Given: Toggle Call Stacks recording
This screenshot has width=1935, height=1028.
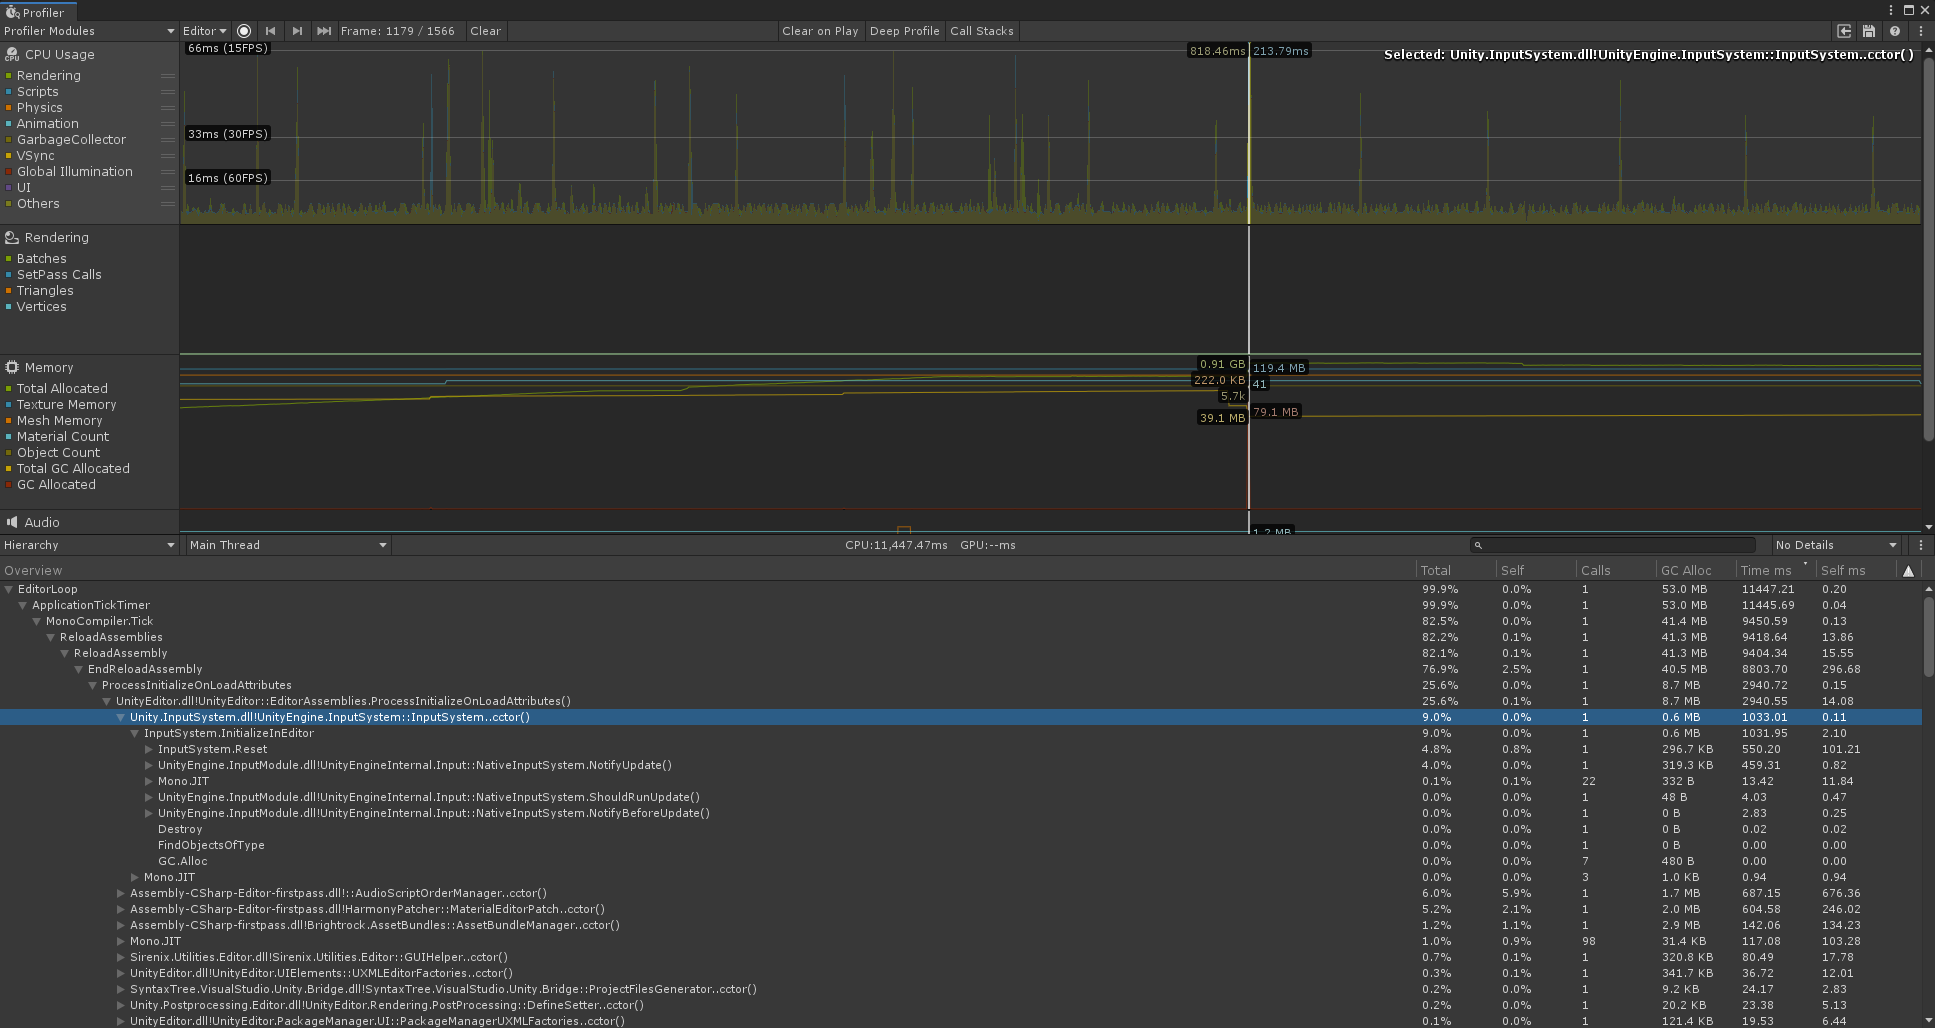Looking at the screenshot, I should (982, 31).
